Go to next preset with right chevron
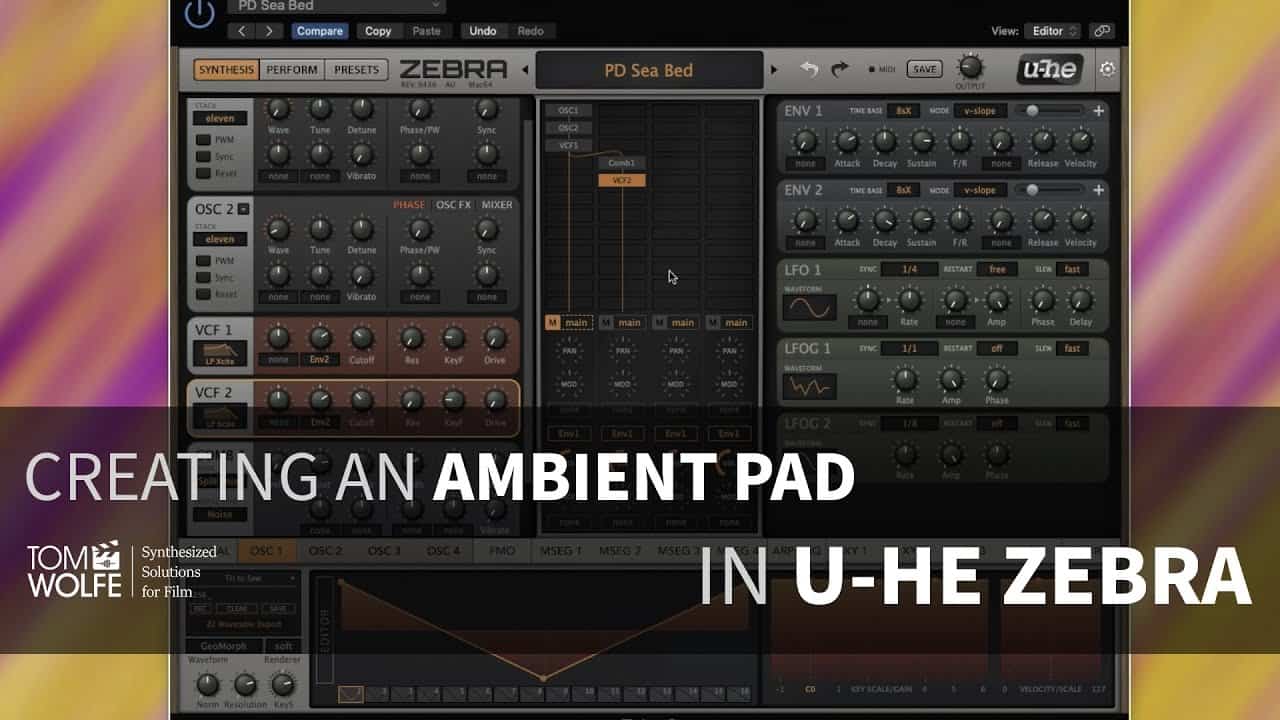The height and width of the screenshot is (720, 1280). pos(269,31)
